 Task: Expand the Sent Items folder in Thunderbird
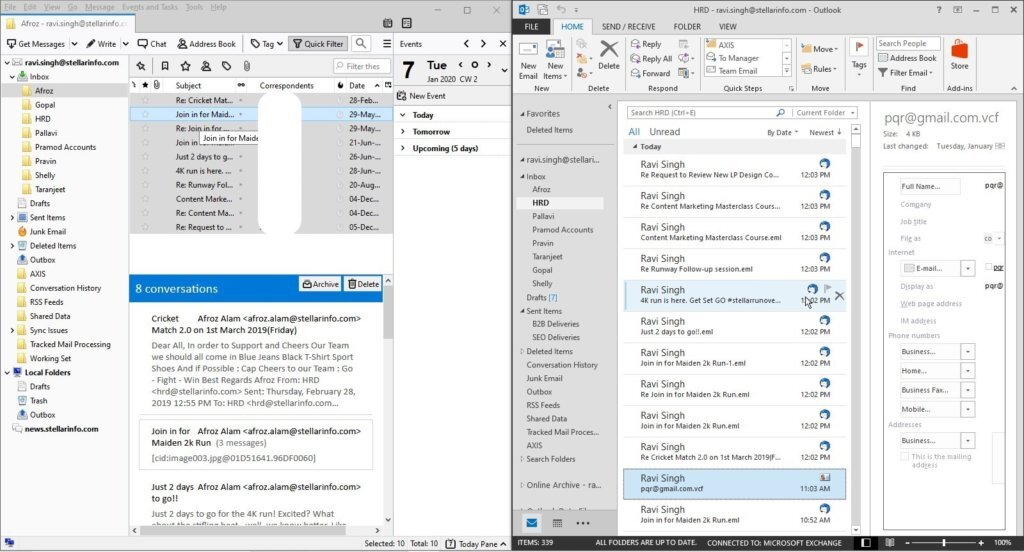point(12,217)
